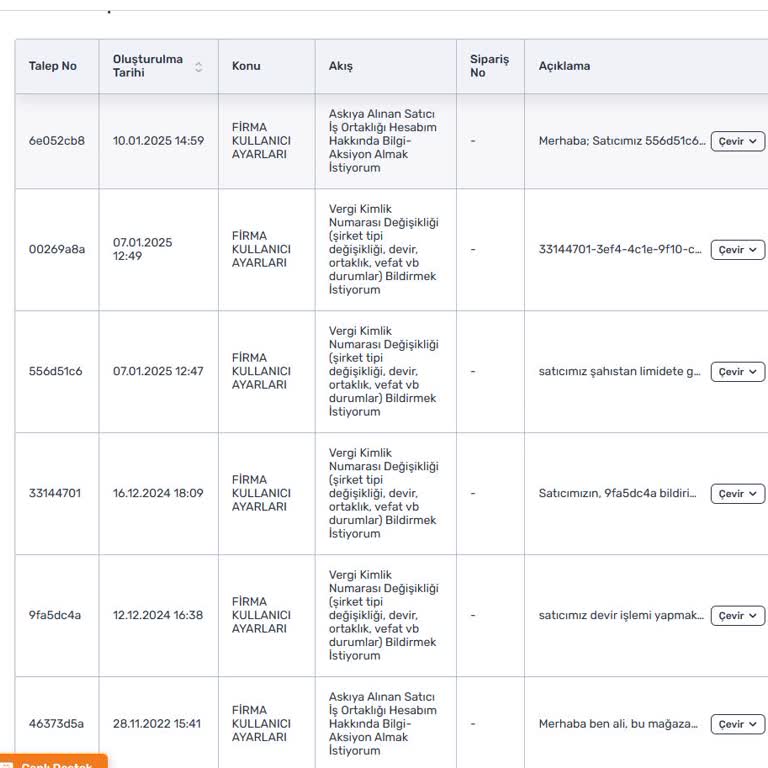Open request number 33144701
Image resolution: width=768 pixels, height=768 pixels.
(55, 494)
